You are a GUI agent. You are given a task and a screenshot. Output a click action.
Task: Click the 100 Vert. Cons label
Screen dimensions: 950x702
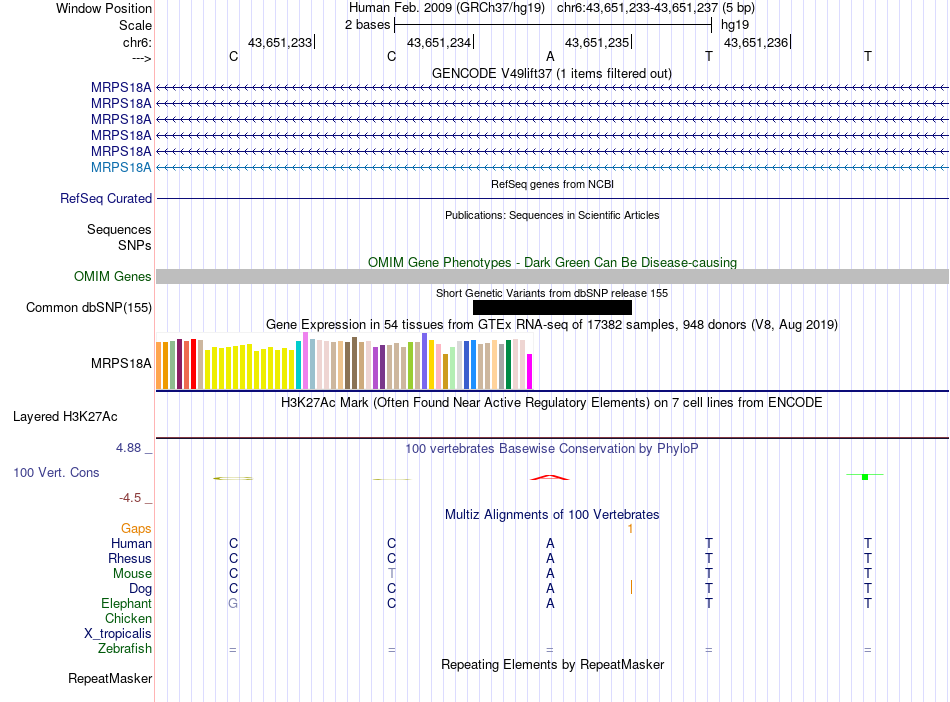(56, 472)
